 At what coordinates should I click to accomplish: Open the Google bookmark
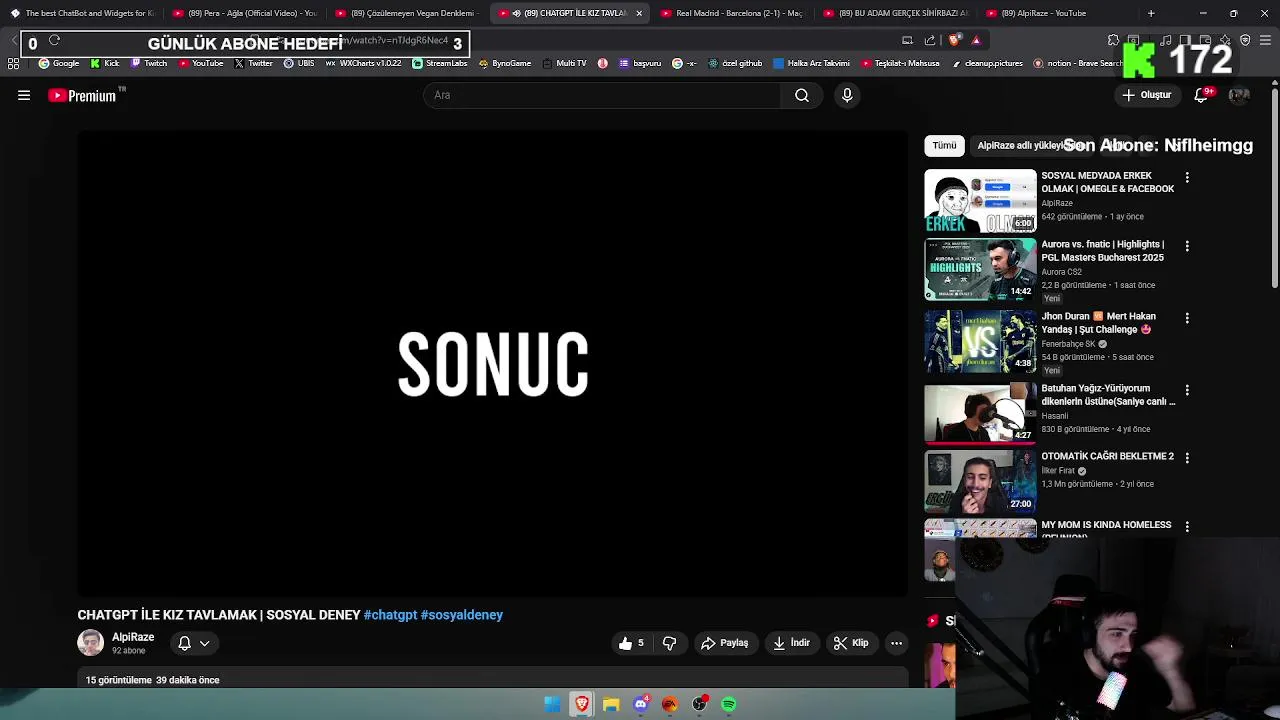[x=59, y=63]
